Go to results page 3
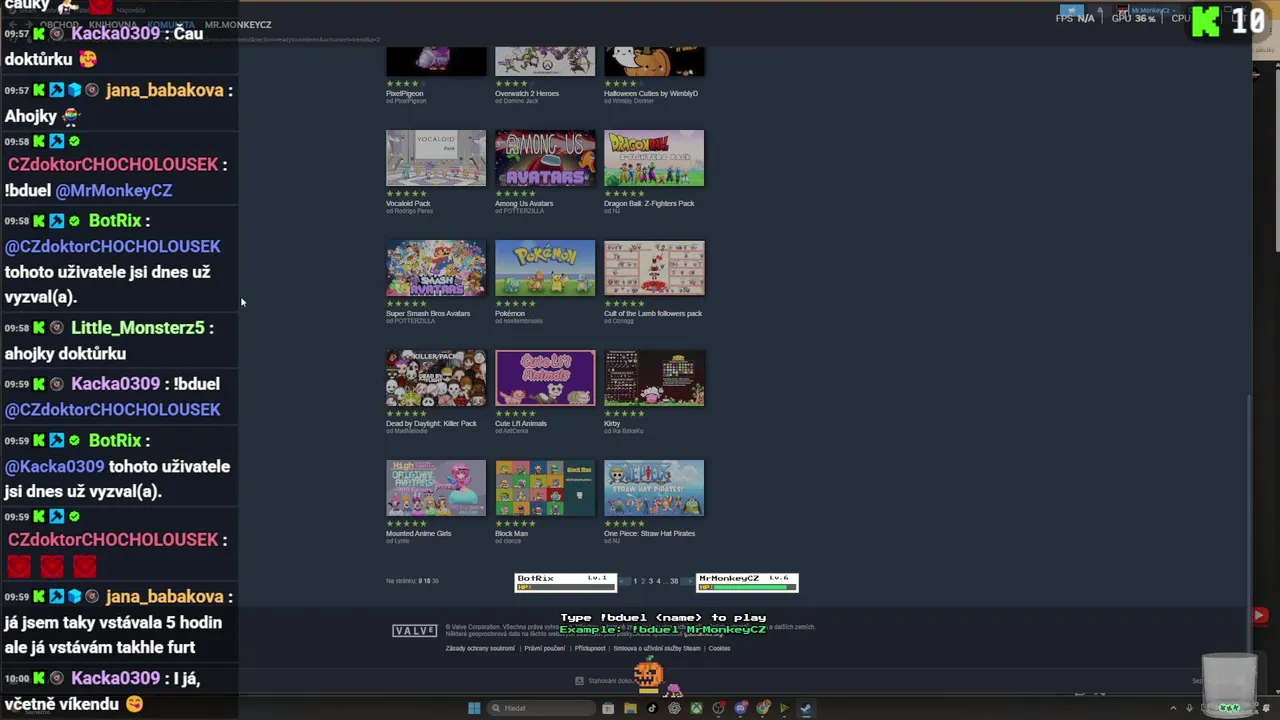 coord(650,581)
